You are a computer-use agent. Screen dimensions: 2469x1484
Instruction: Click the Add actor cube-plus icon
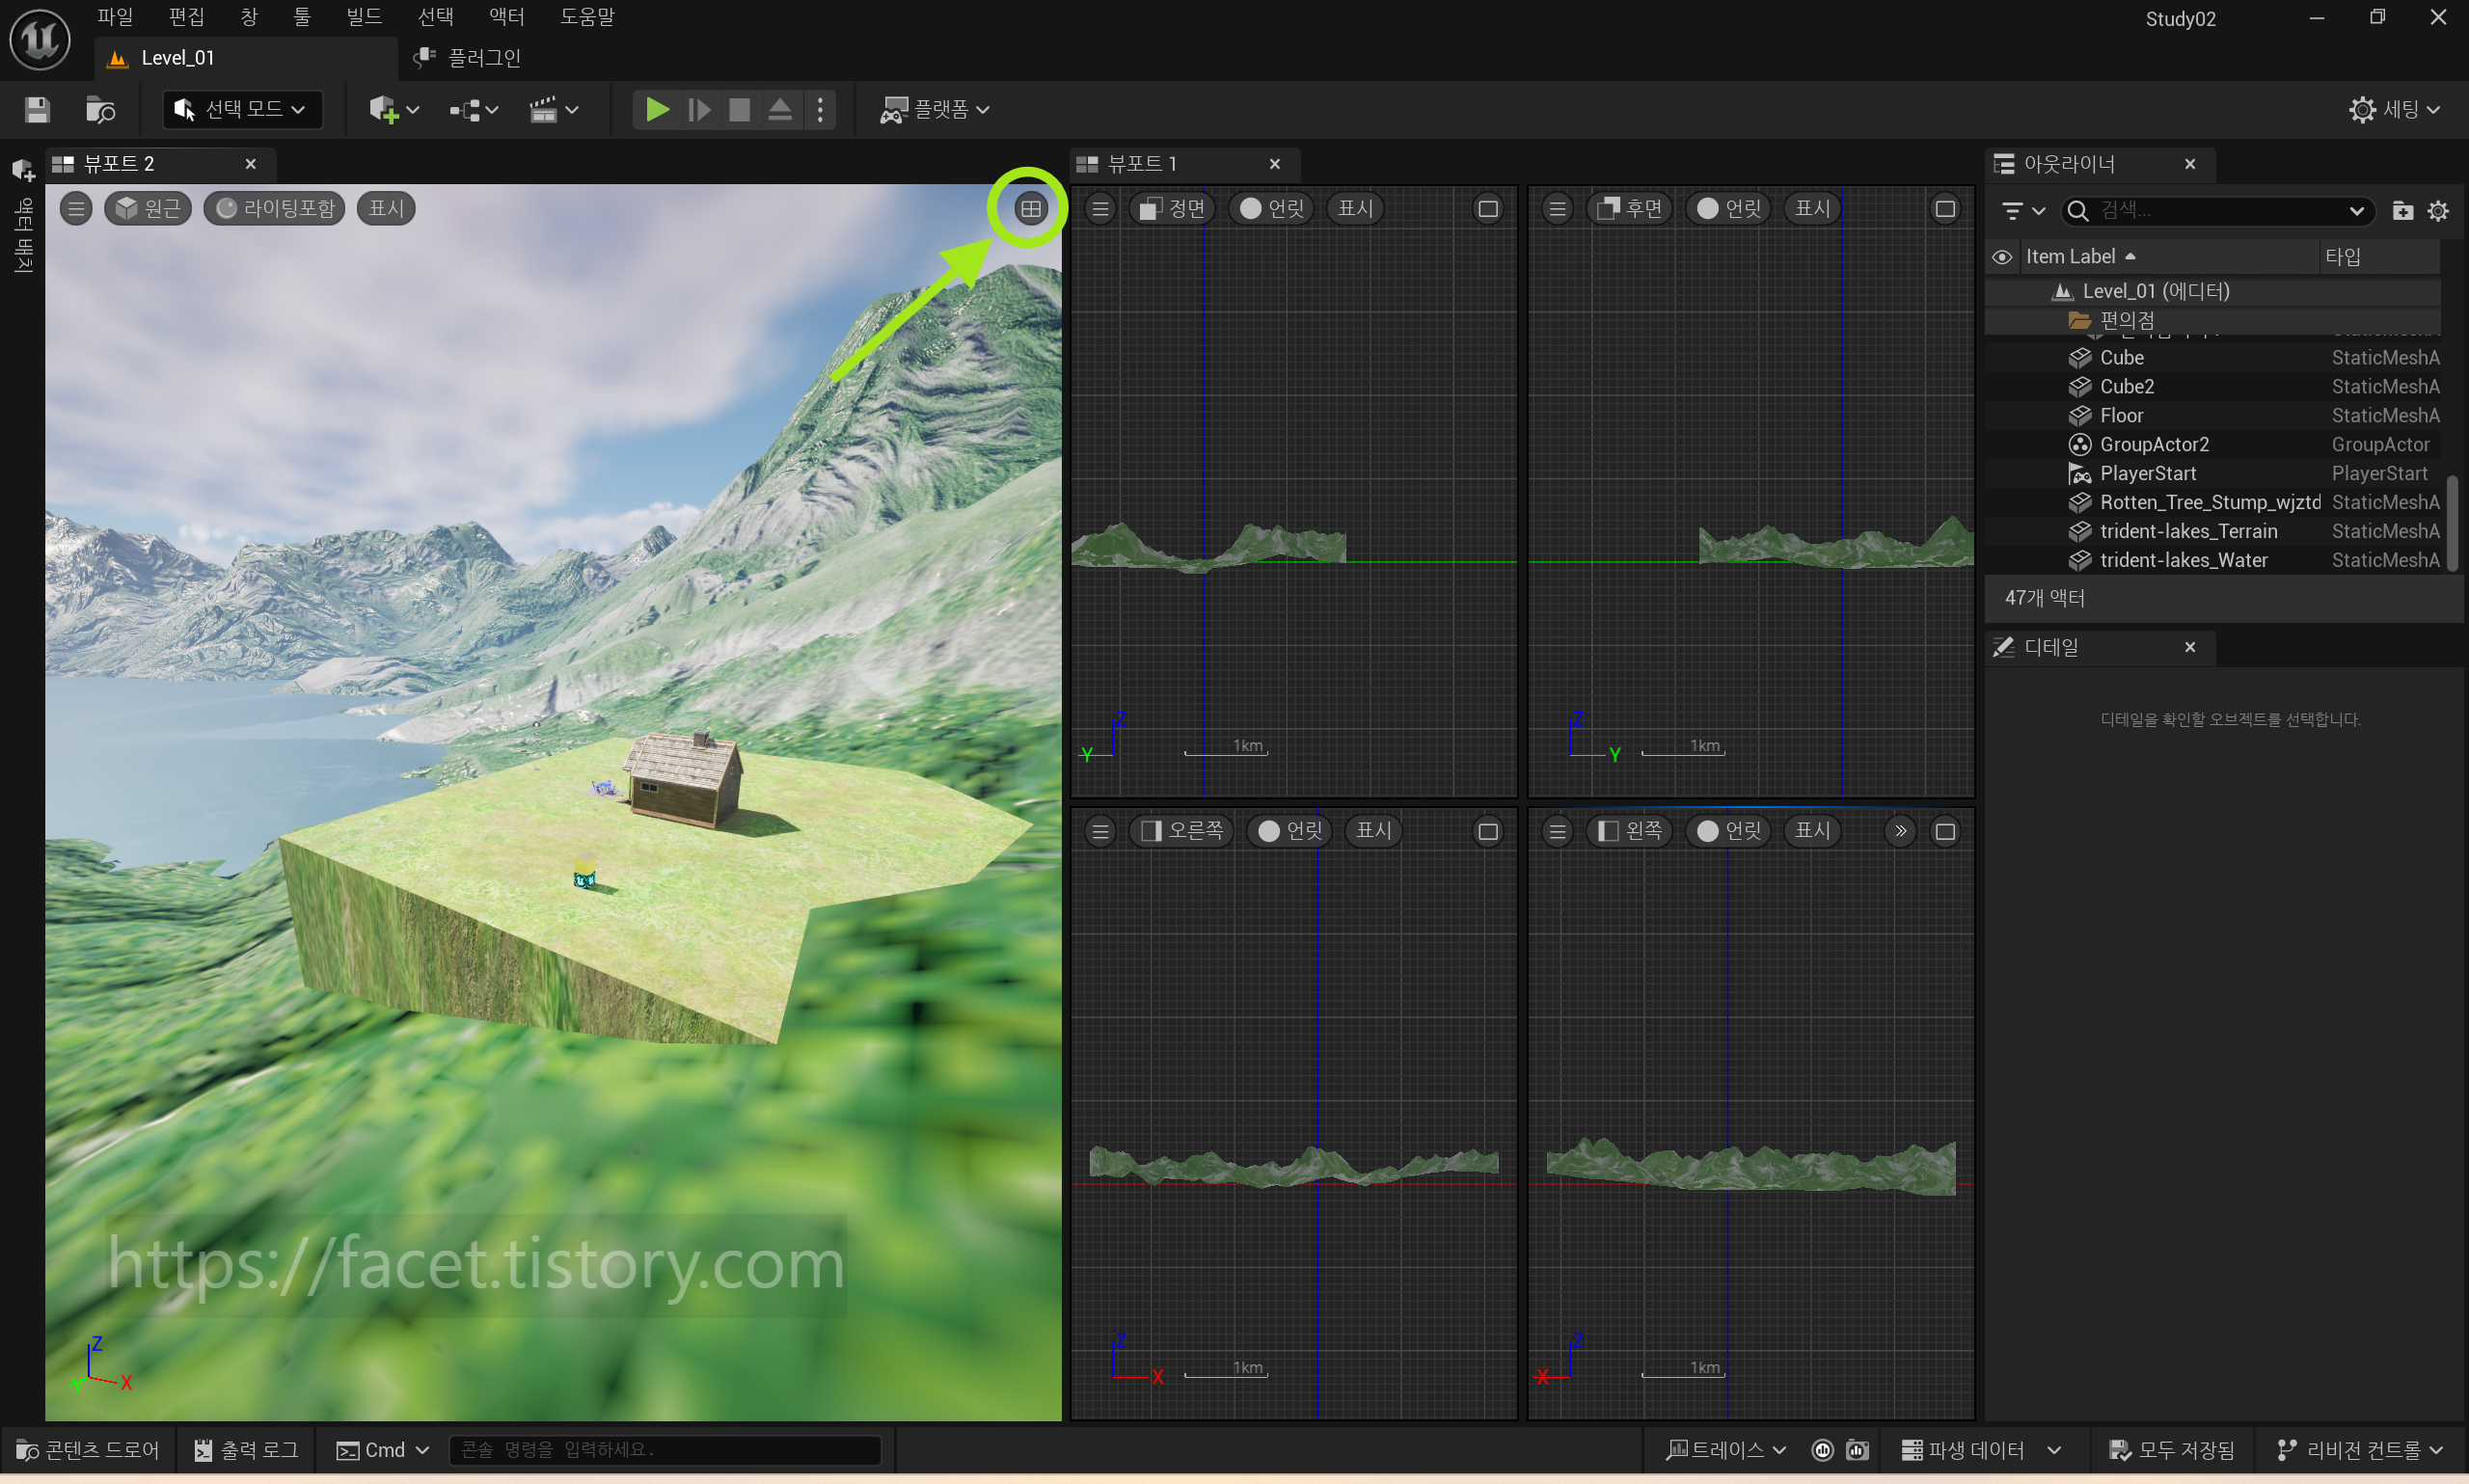point(384,109)
